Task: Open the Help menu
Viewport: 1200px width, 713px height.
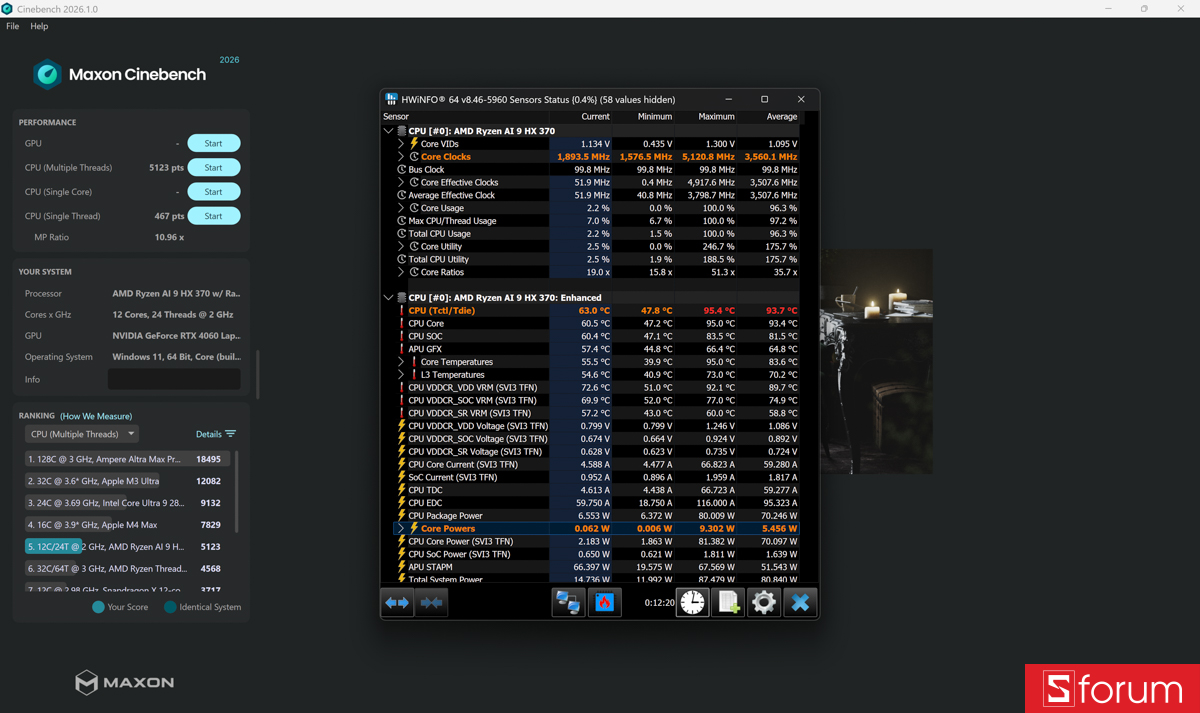Action: (x=39, y=26)
